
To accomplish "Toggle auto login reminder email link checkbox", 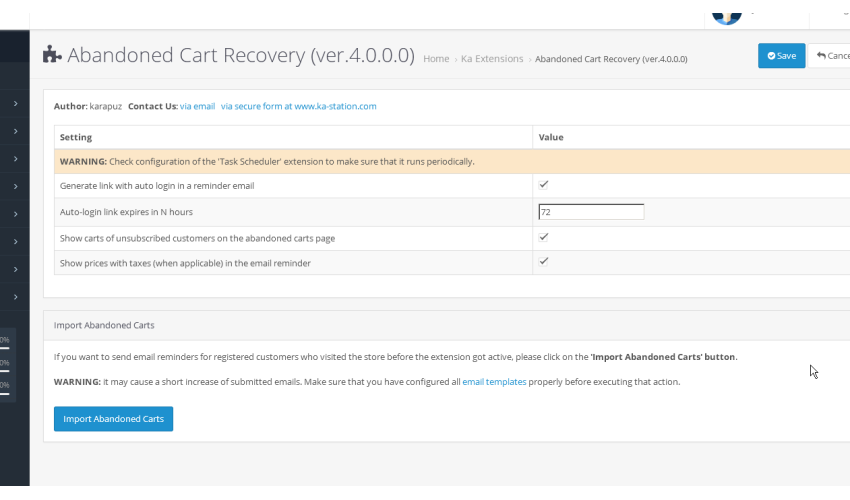I will pos(543,185).
